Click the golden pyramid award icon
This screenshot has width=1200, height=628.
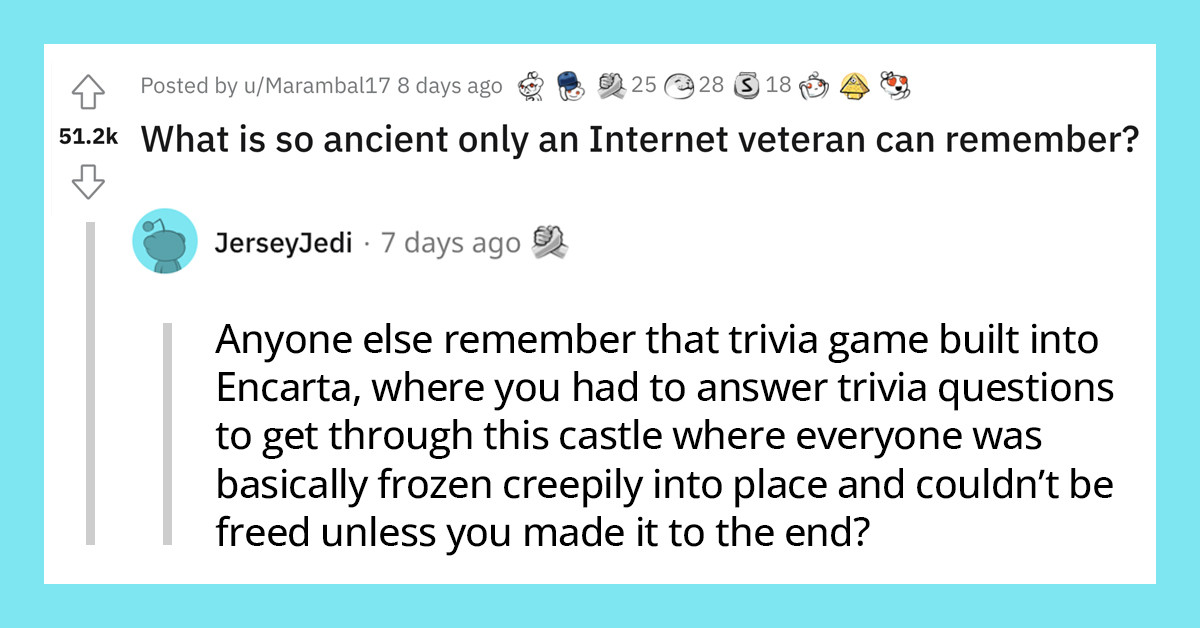click(x=853, y=86)
